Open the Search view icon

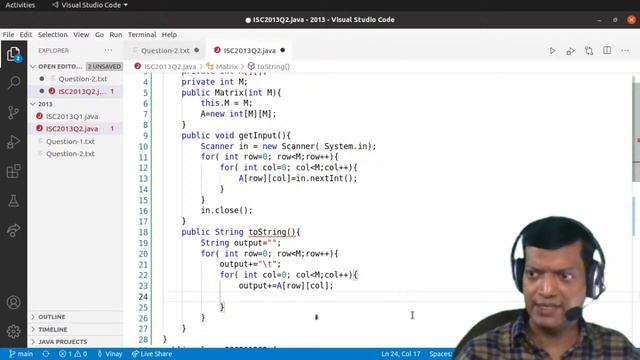(x=13, y=83)
